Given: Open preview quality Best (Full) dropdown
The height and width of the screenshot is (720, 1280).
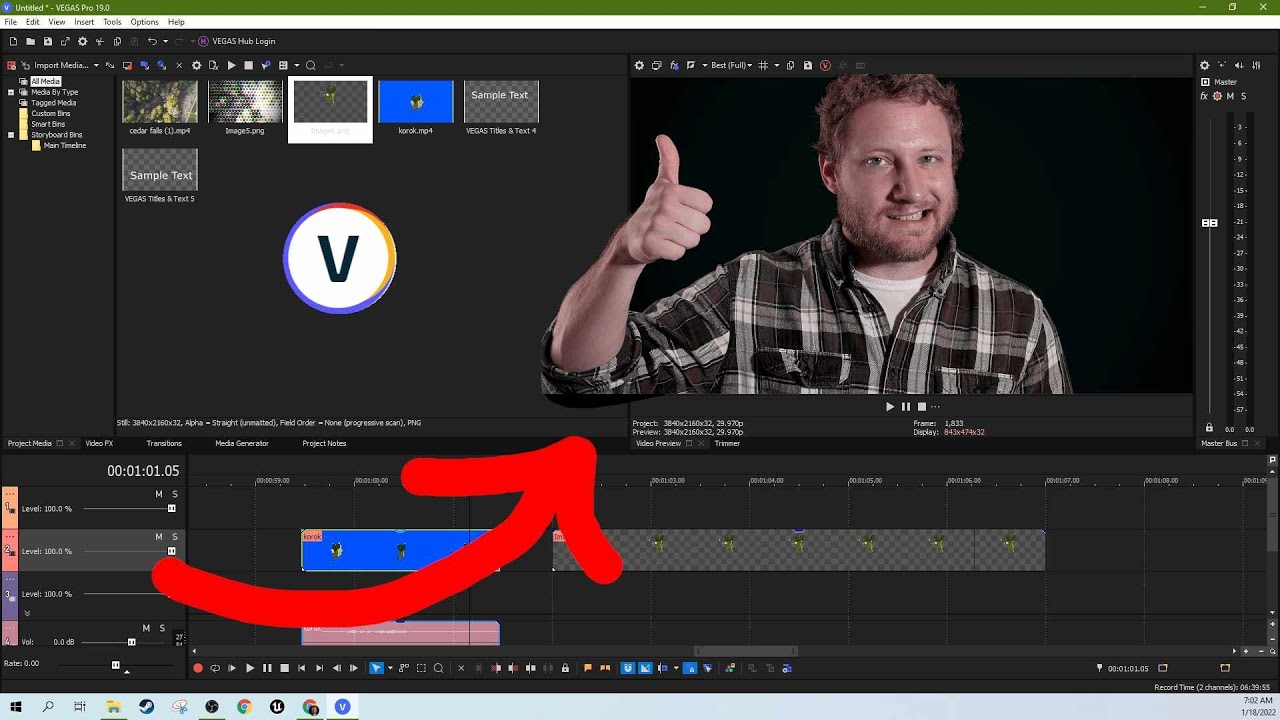Looking at the screenshot, I should click(750, 65).
